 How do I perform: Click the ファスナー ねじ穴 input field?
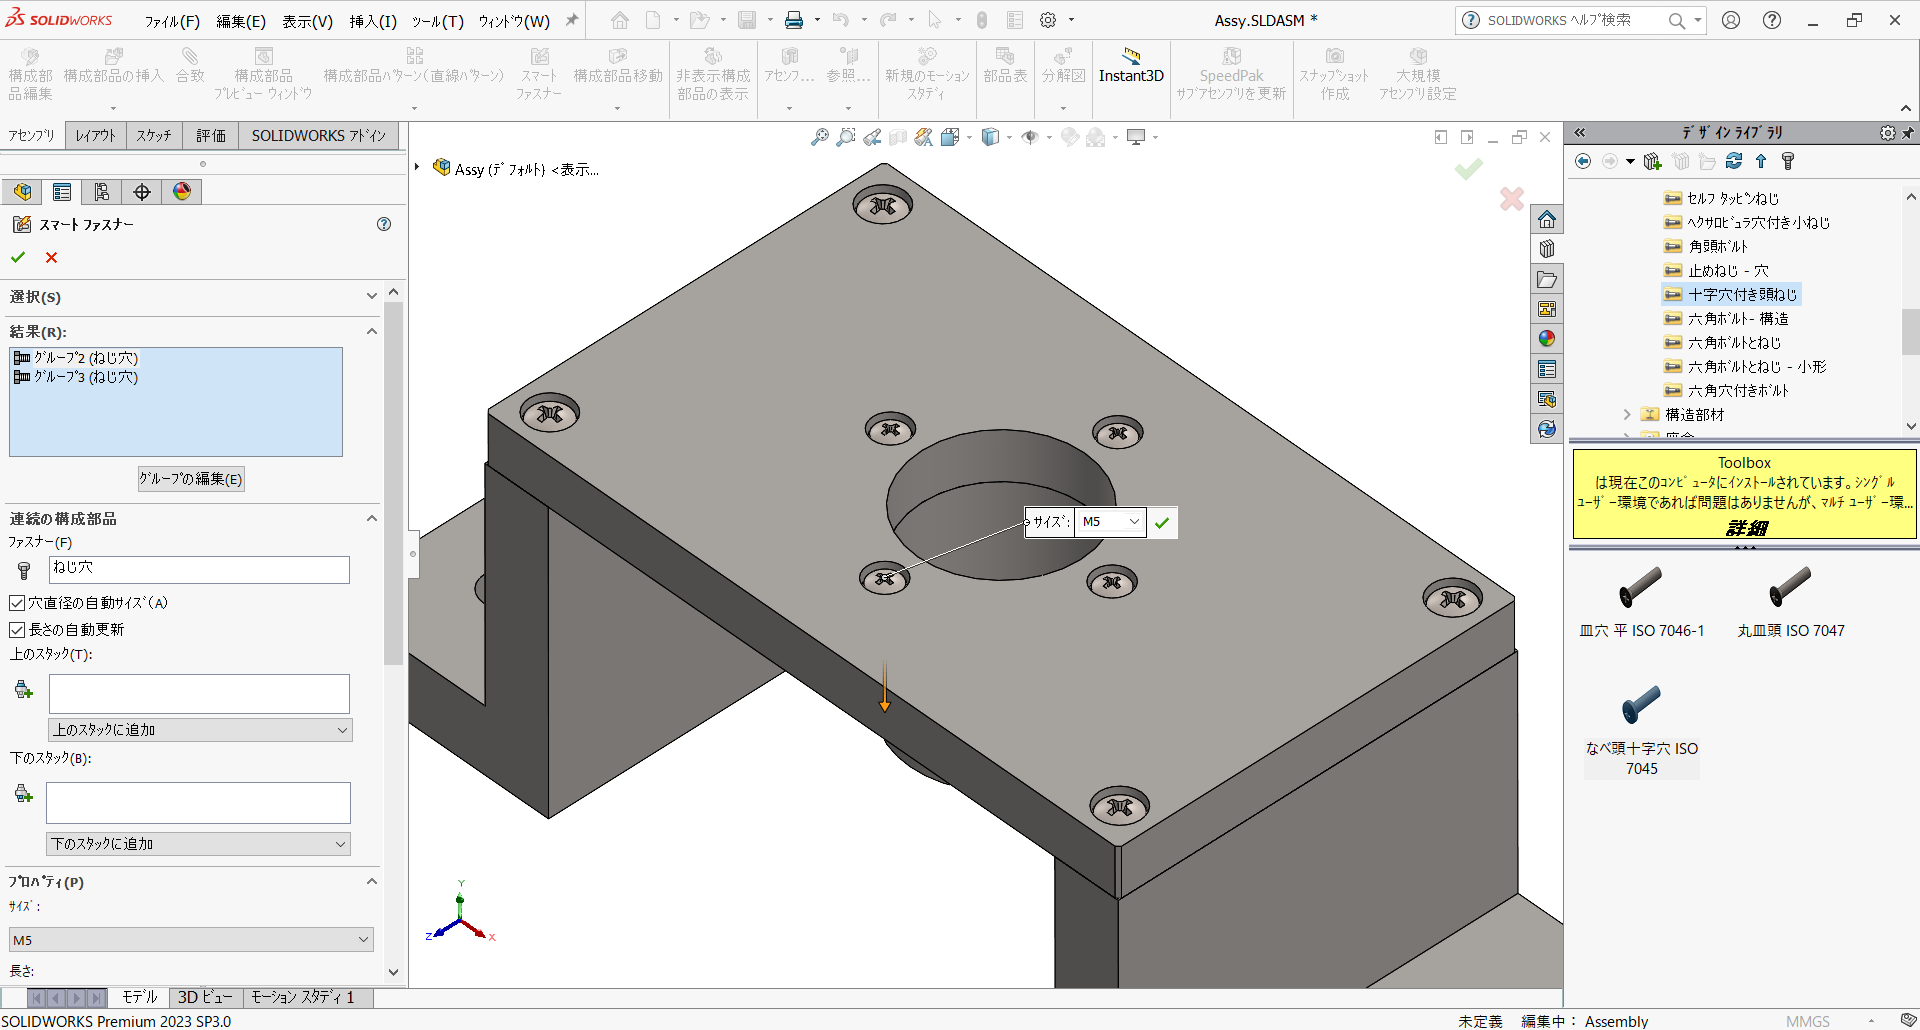pos(199,570)
